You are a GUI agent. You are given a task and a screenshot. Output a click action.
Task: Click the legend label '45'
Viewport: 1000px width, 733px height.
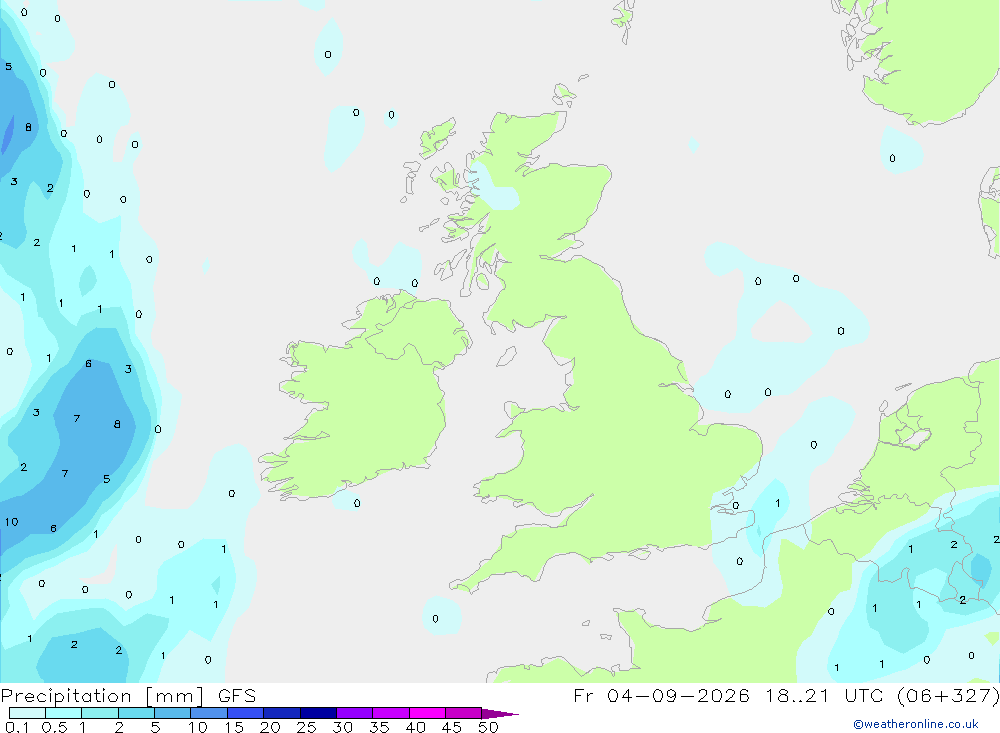[x=452, y=727]
